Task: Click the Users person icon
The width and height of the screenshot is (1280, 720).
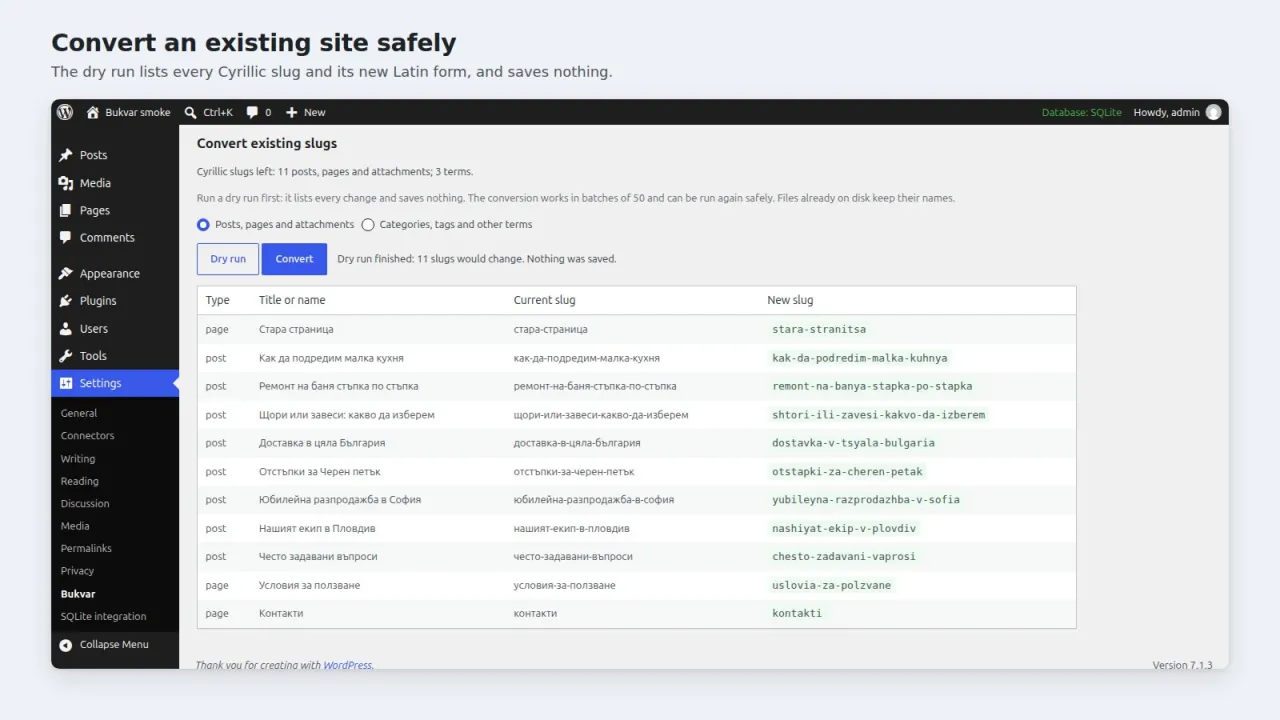Action: [66, 328]
